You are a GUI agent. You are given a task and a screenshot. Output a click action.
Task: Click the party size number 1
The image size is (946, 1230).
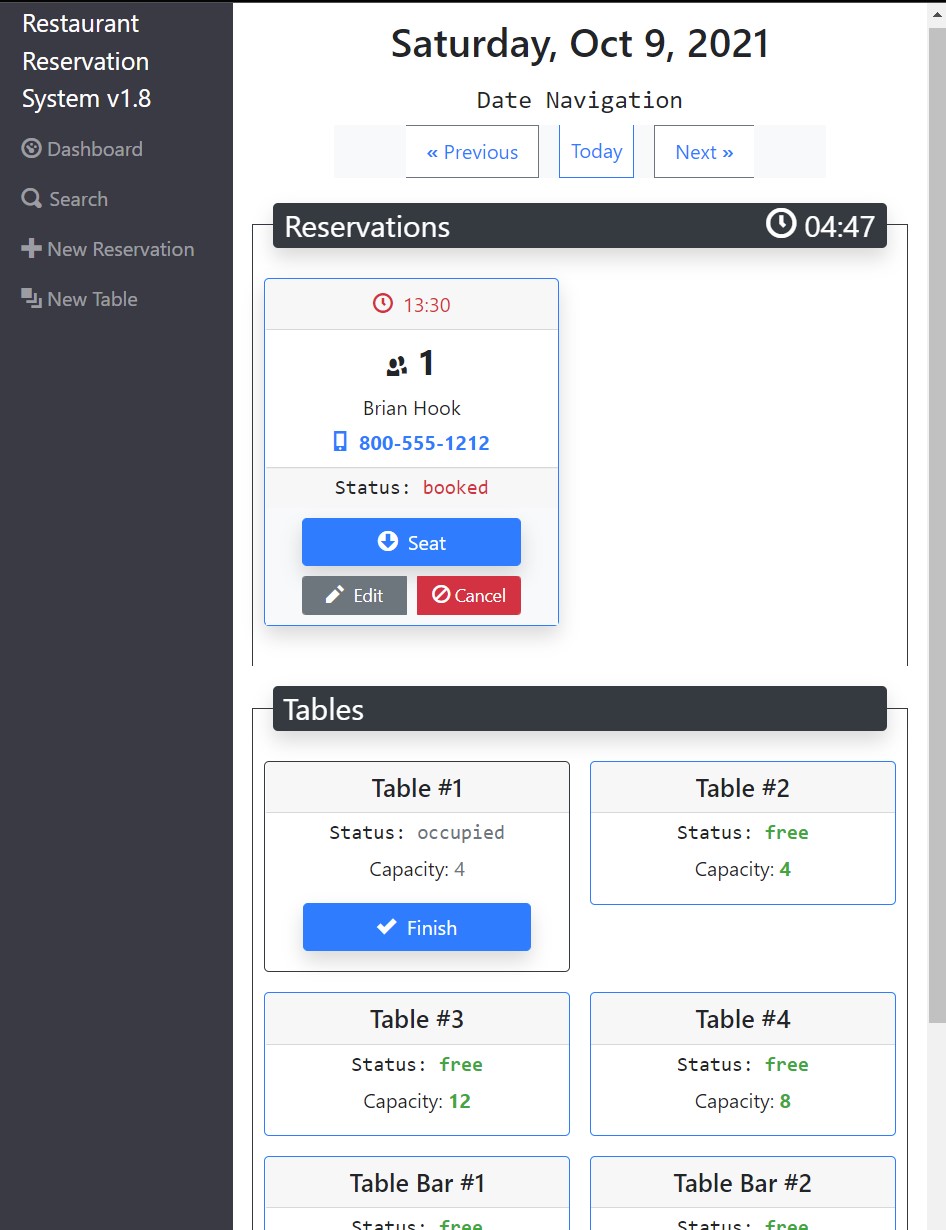(x=427, y=363)
